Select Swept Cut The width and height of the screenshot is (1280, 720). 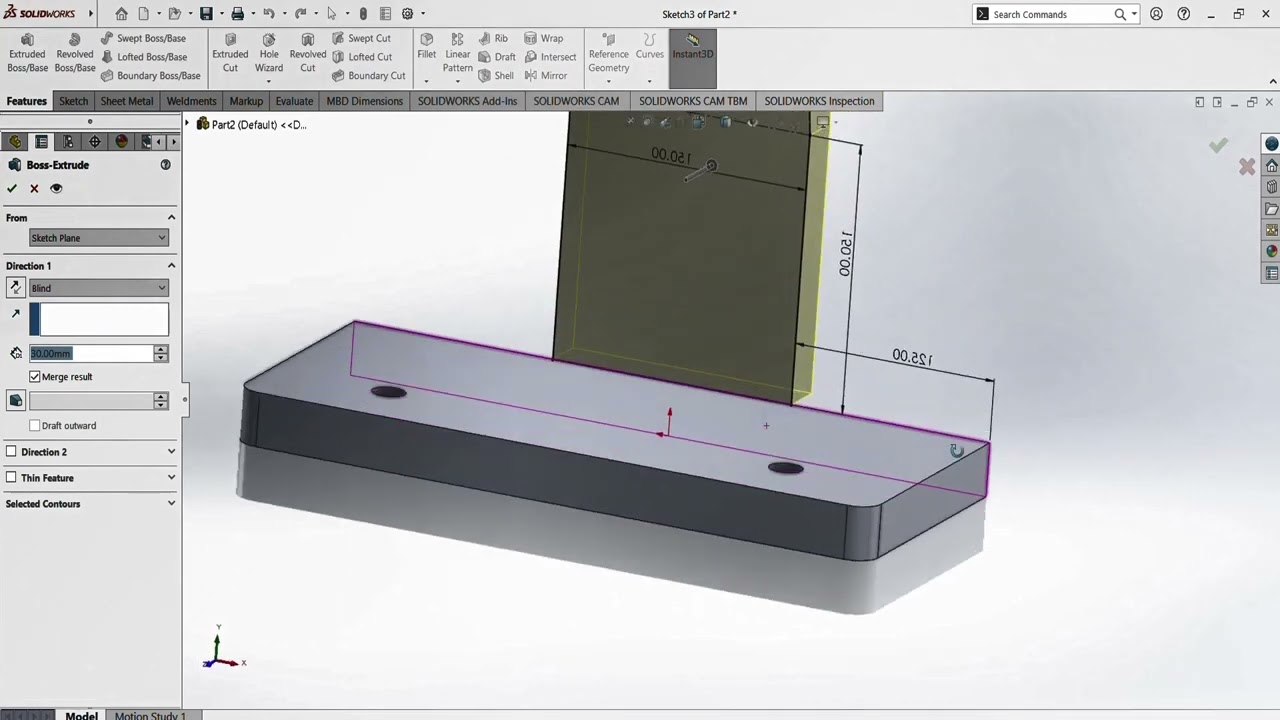click(361, 38)
